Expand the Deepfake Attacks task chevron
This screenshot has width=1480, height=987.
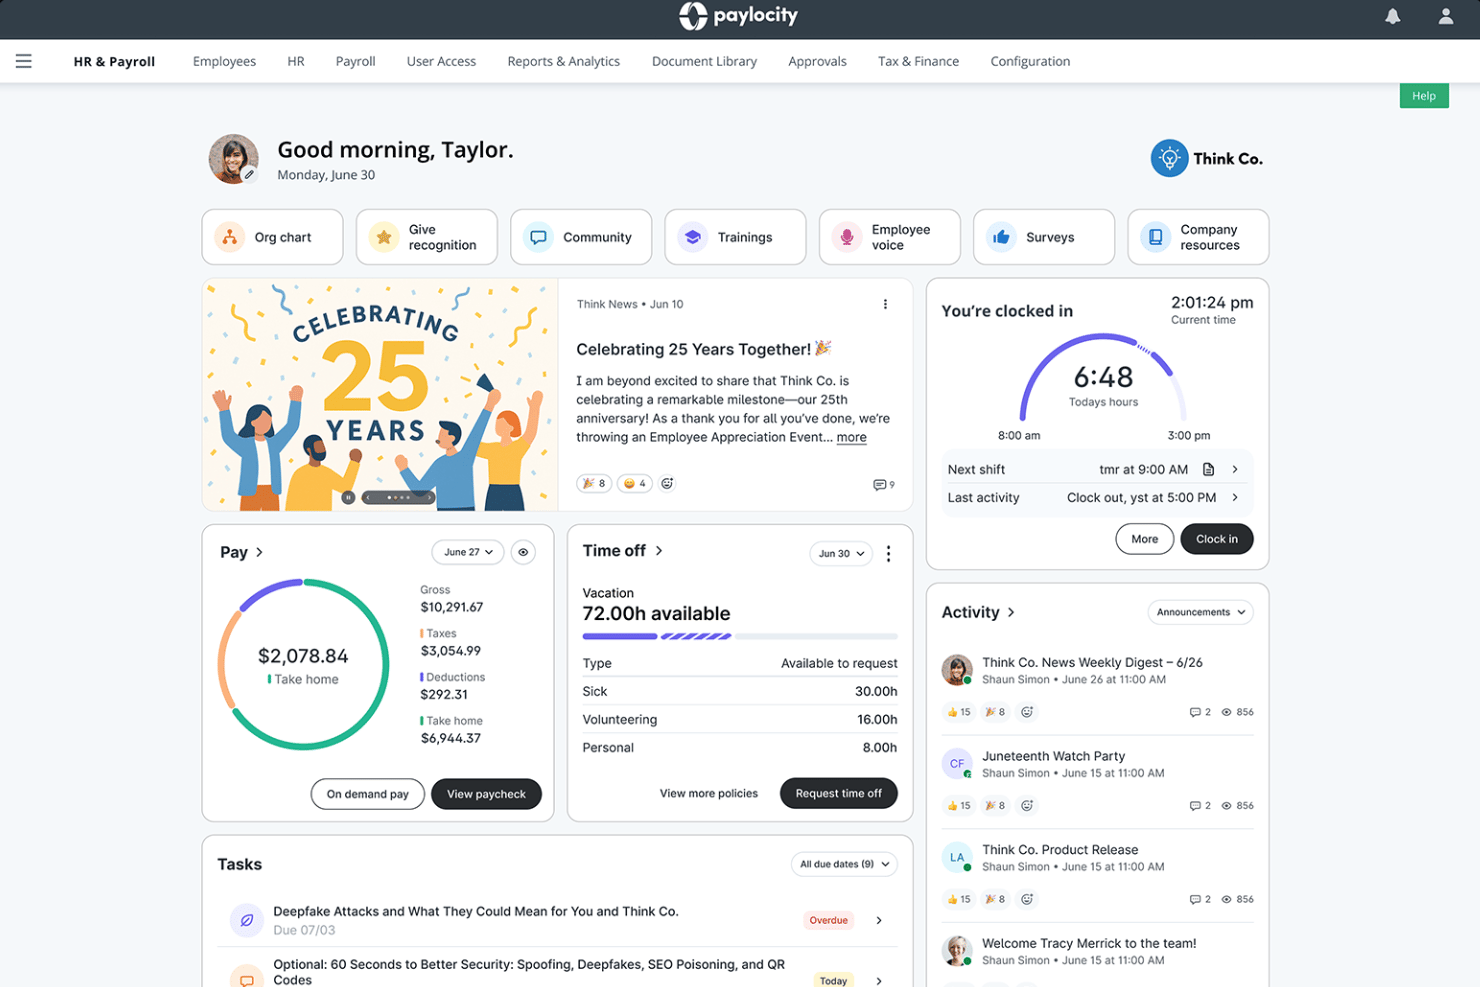pyautogui.click(x=879, y=920)
